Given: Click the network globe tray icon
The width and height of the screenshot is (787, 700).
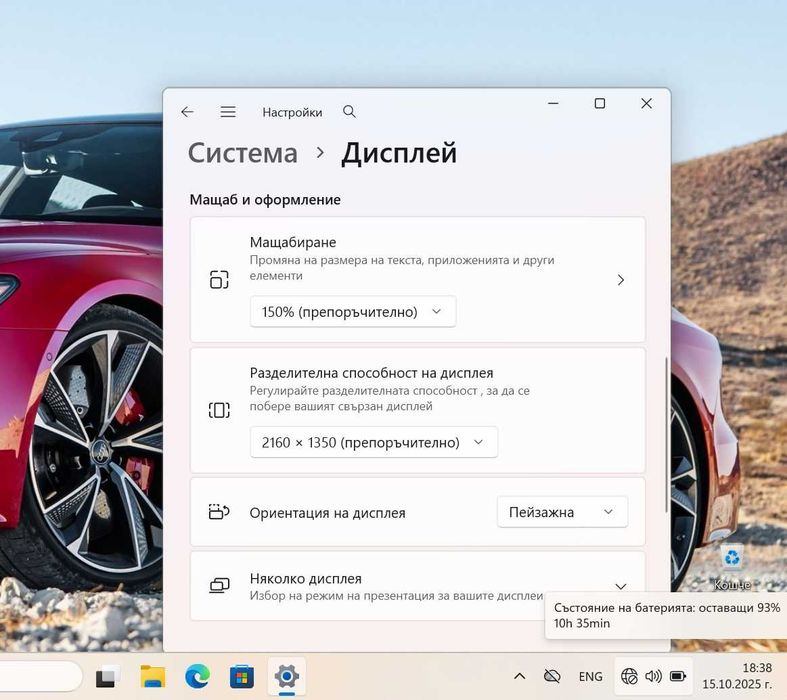Looking at the screenshot, I should [629, 676].
